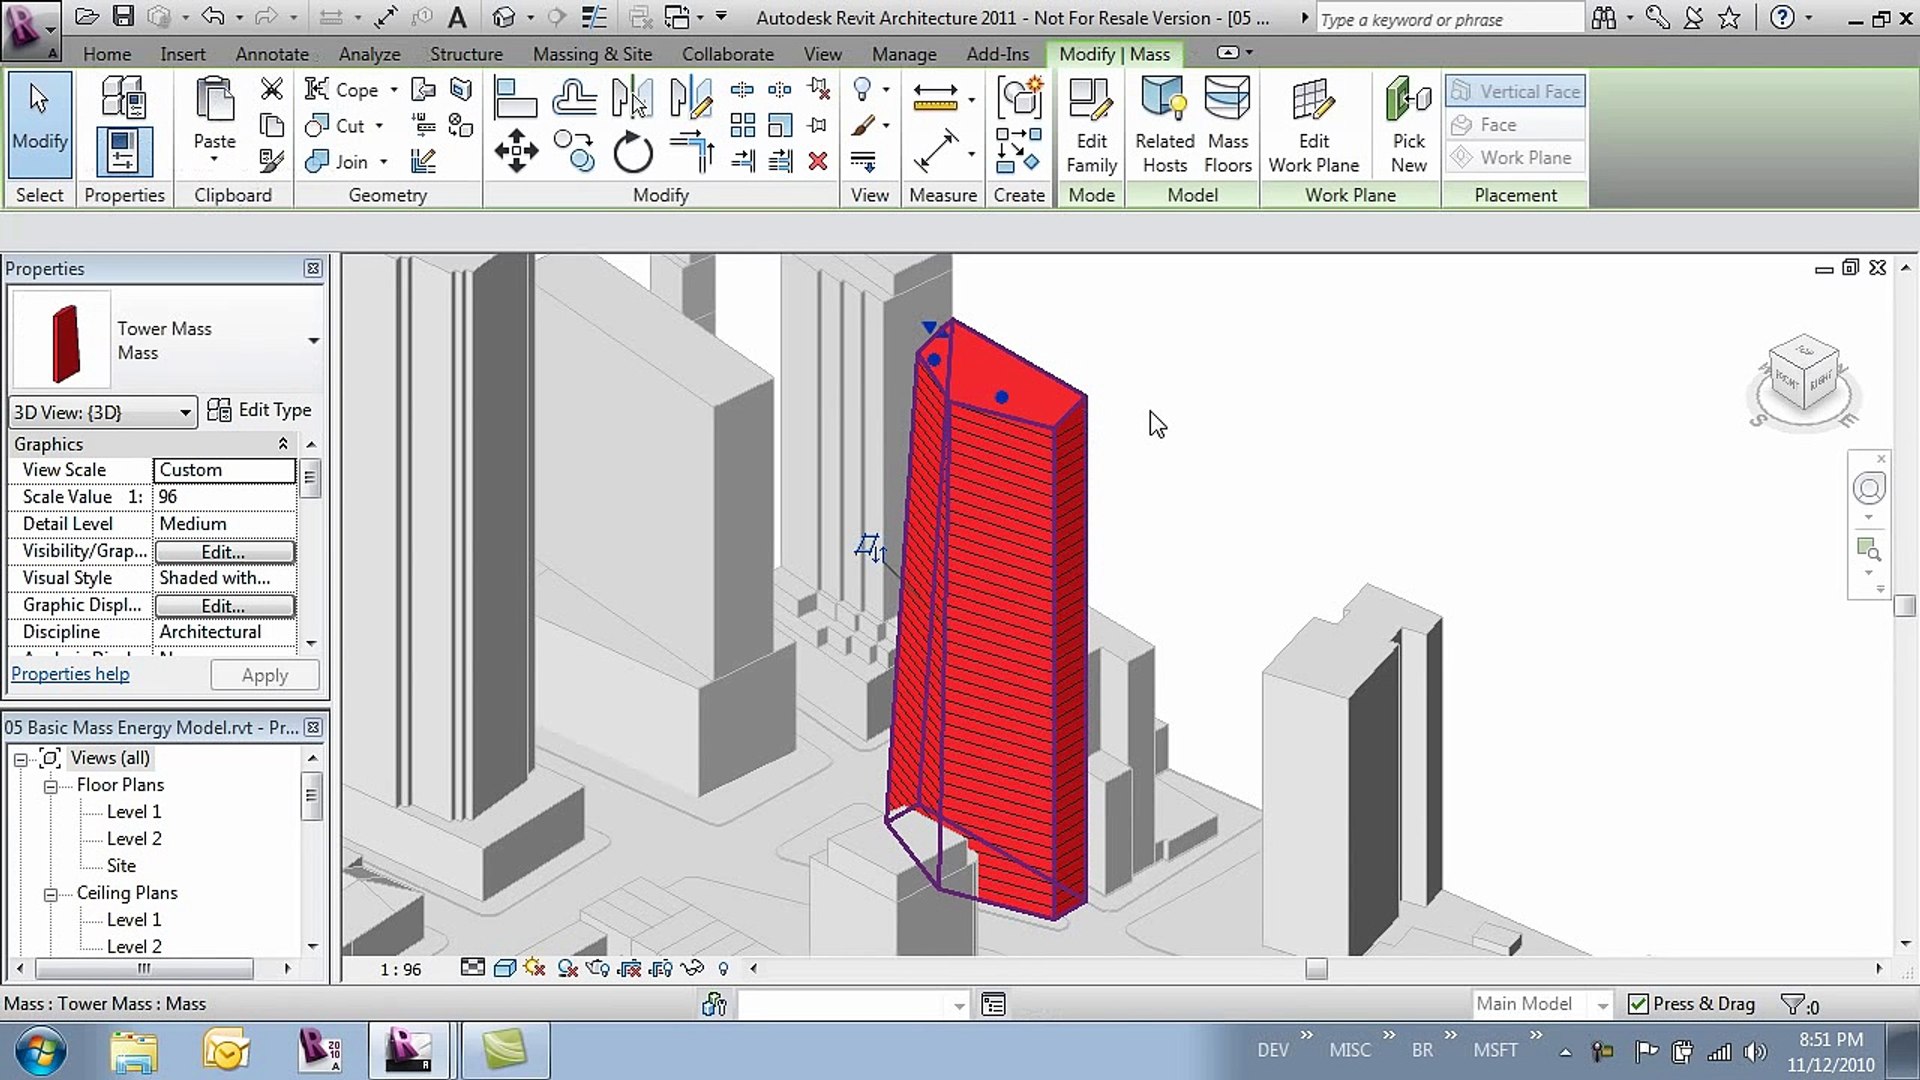
Task: Click the Match Type Properties paintbrush icon
Action: click(271, 160)
